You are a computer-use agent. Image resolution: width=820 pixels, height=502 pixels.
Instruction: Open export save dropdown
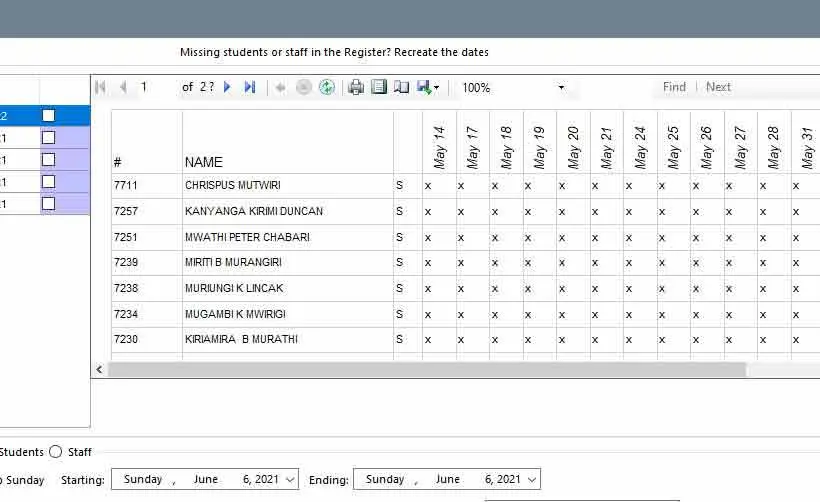(x=428, y=87)
